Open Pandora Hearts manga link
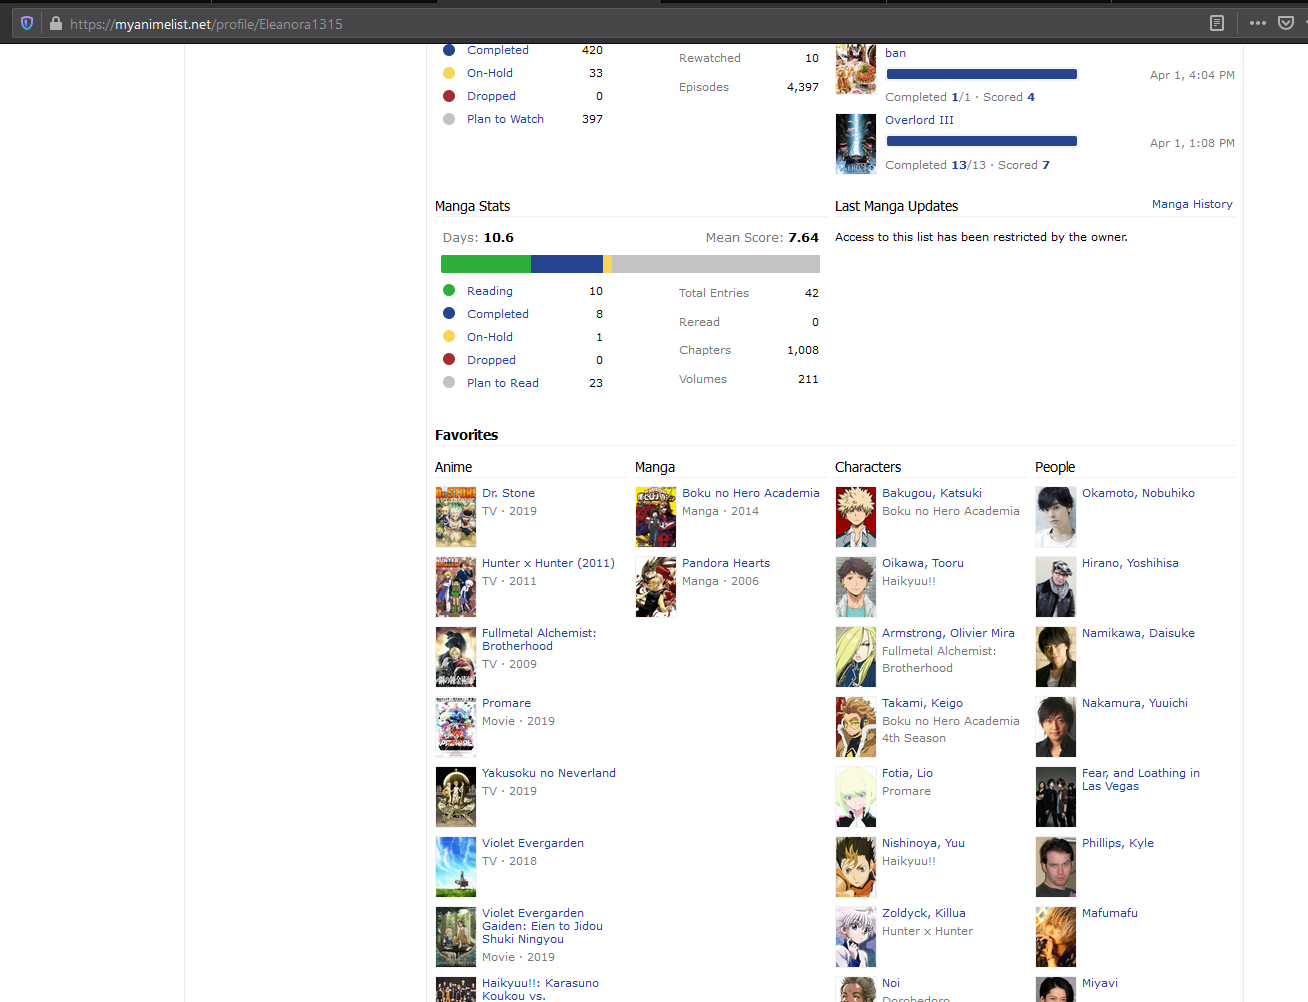 tap(726, 563)
